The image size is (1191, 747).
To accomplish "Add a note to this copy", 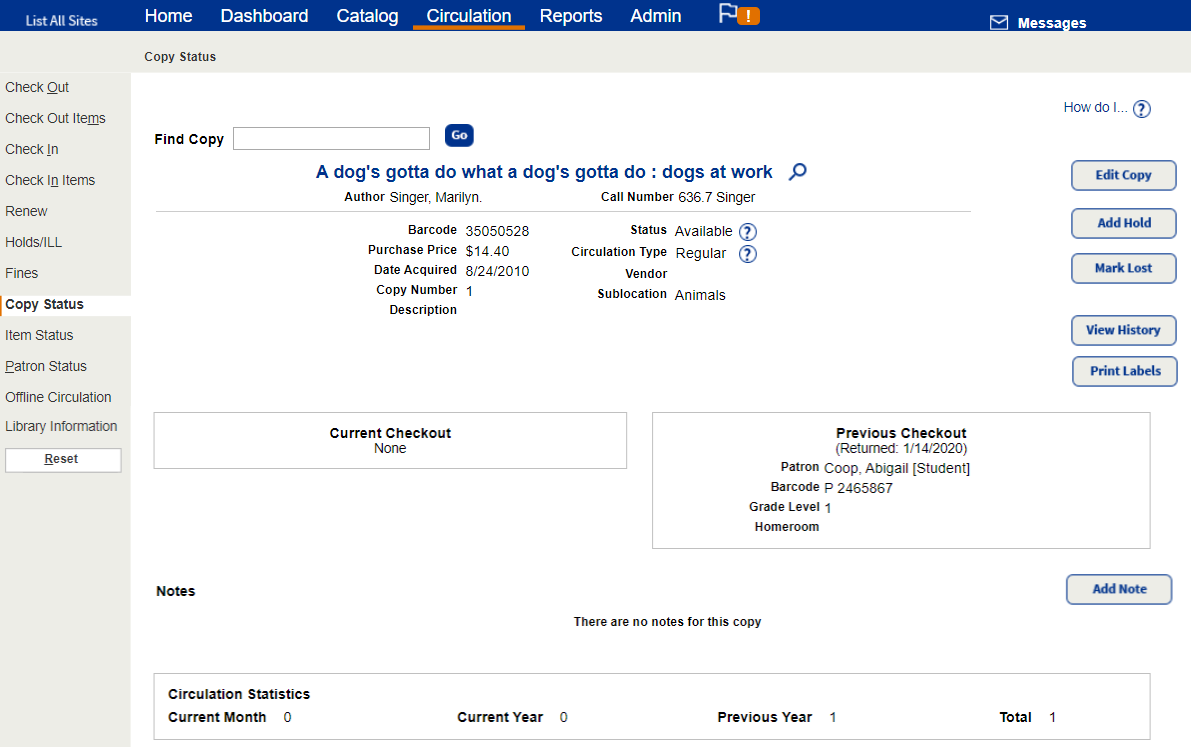I will pyautogui.click(x=1119, y=589).
